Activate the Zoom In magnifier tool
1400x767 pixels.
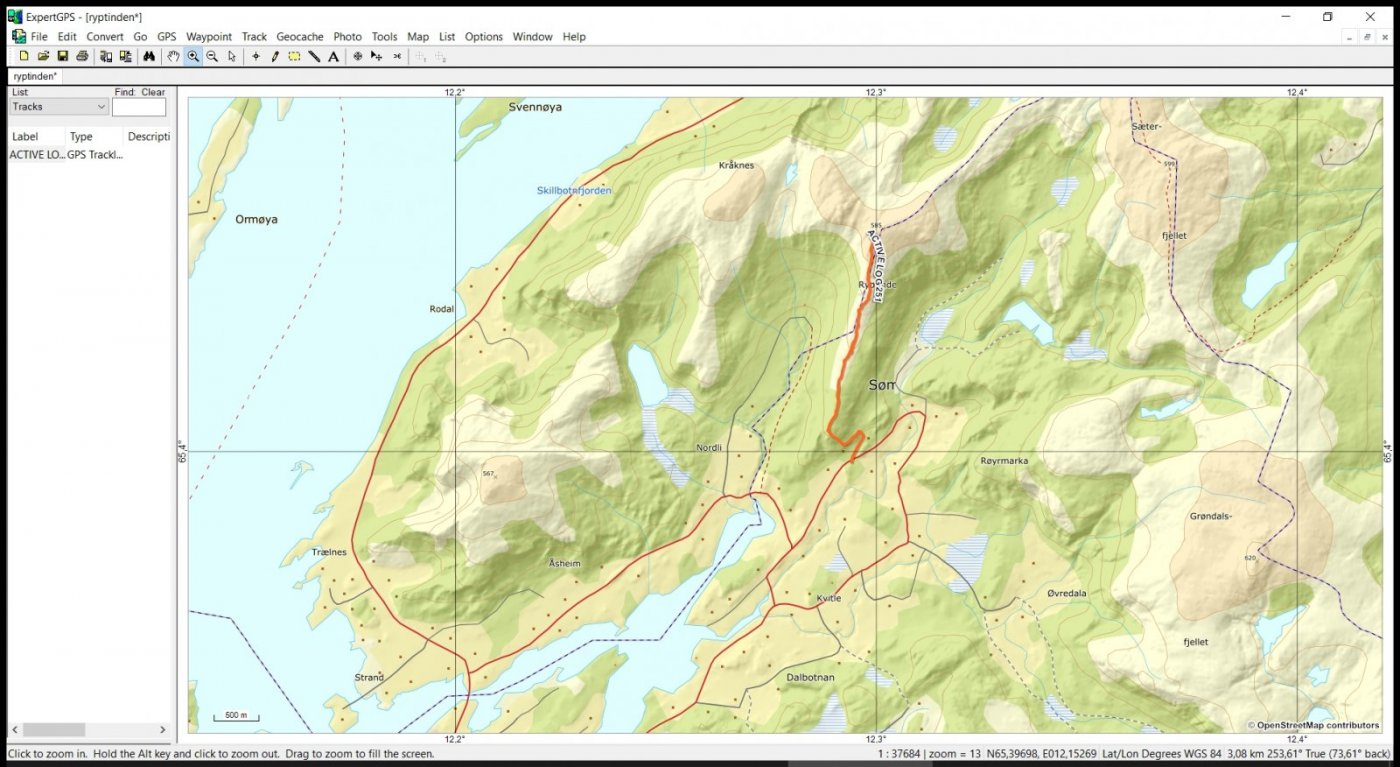pyautogui.click(x=193, y=57)
